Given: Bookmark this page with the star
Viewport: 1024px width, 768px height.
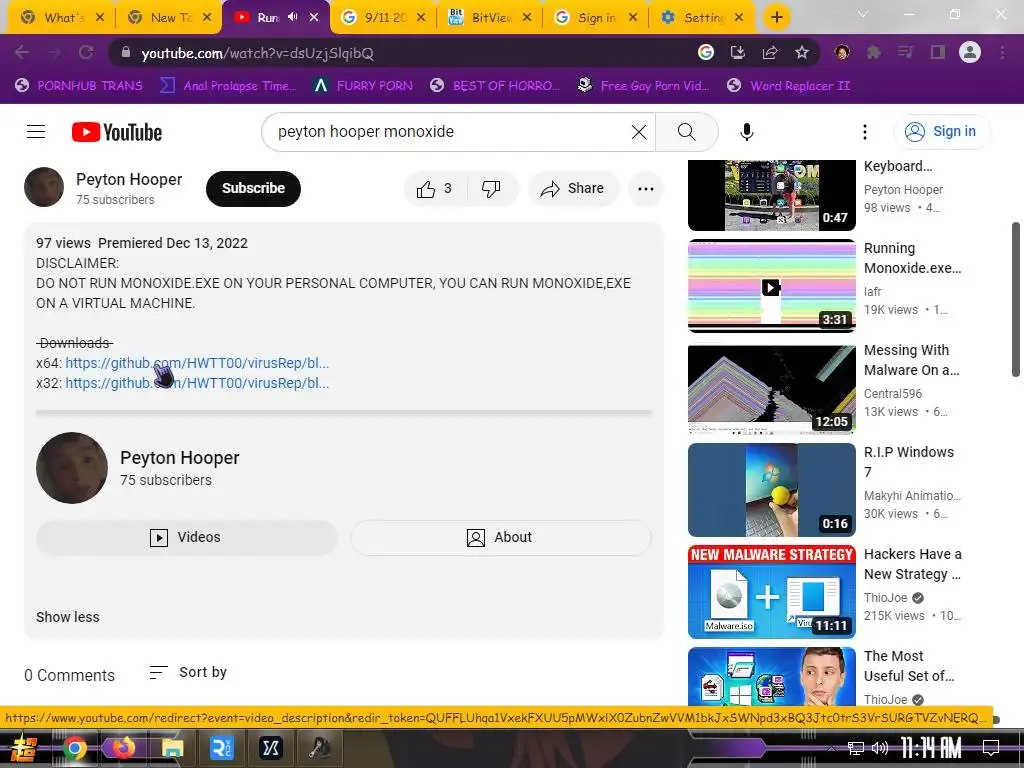Looking at the screenshot, I should click(802, 52).
